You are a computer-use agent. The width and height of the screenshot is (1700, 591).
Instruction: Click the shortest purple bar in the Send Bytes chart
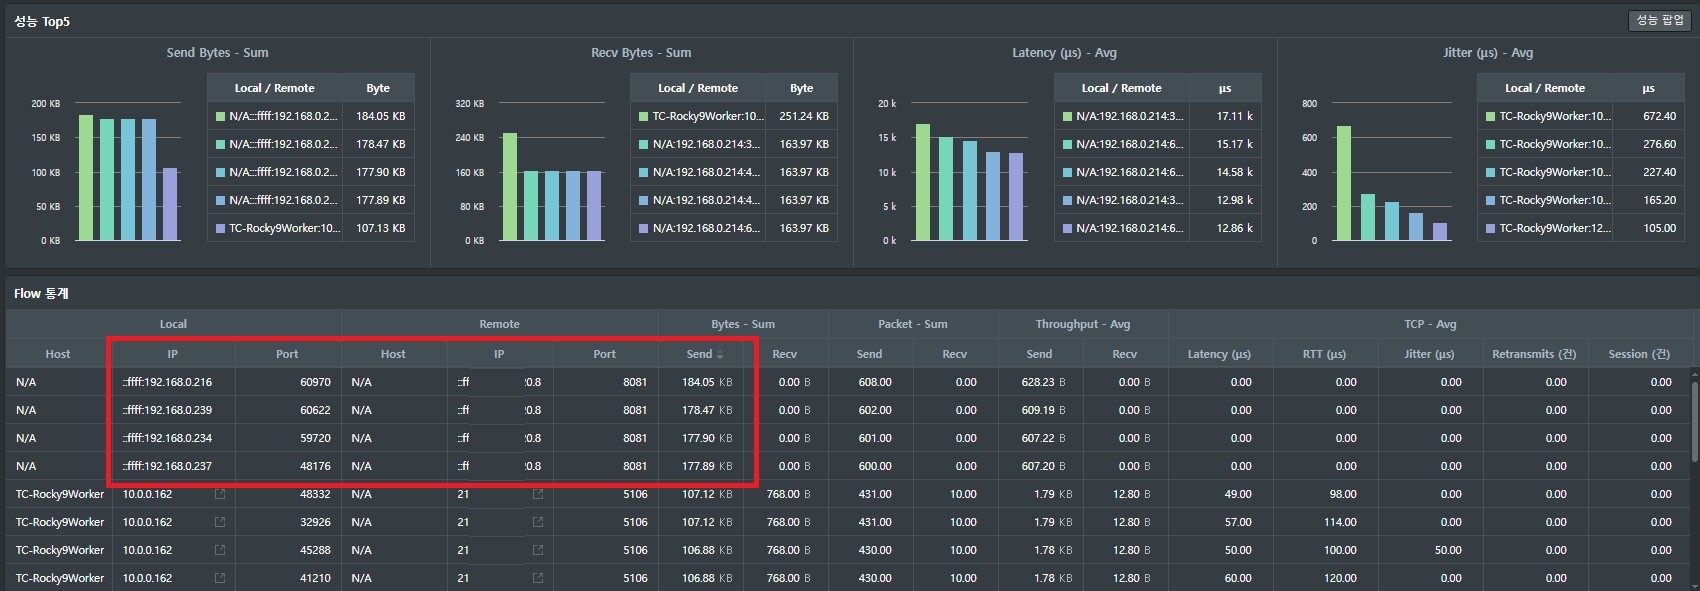pos(170,204)
